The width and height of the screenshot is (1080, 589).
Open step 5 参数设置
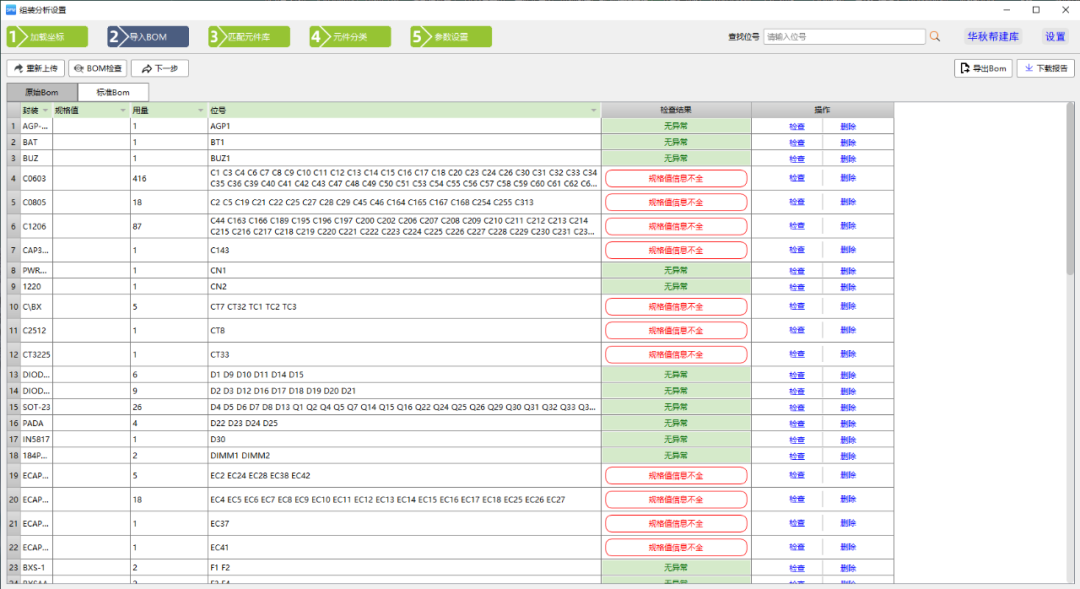coord(451,37)
